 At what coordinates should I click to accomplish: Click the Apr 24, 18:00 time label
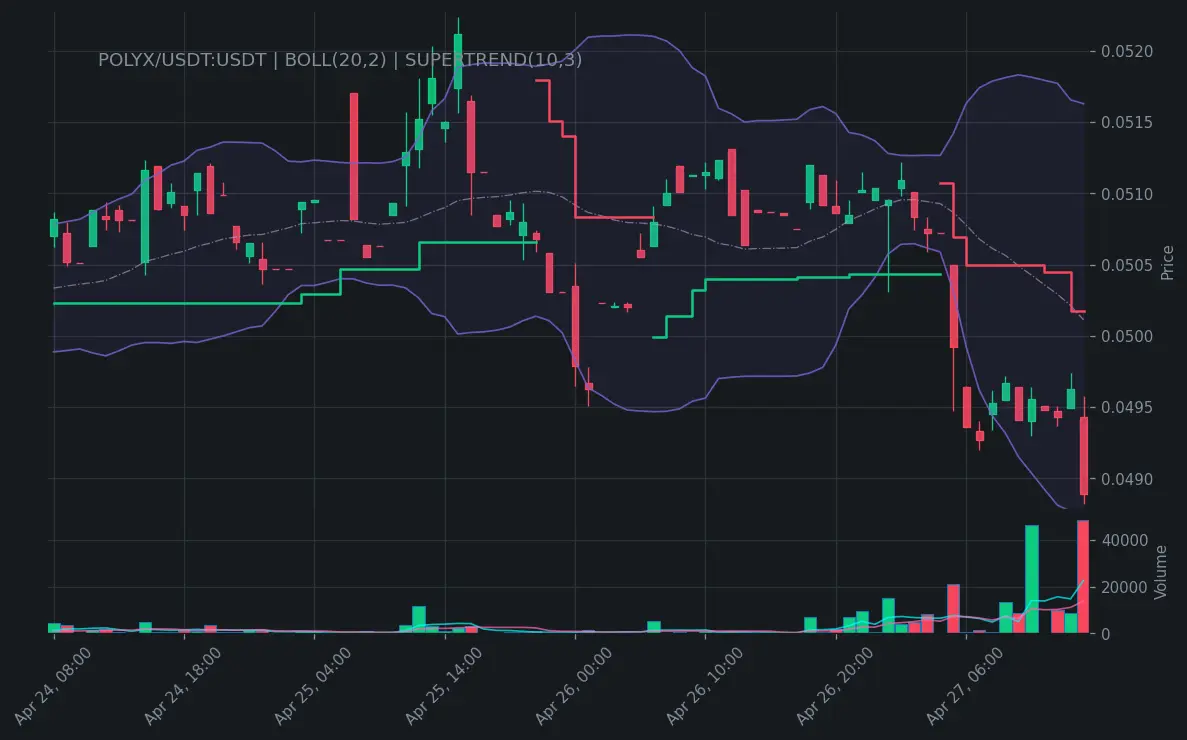182,686
